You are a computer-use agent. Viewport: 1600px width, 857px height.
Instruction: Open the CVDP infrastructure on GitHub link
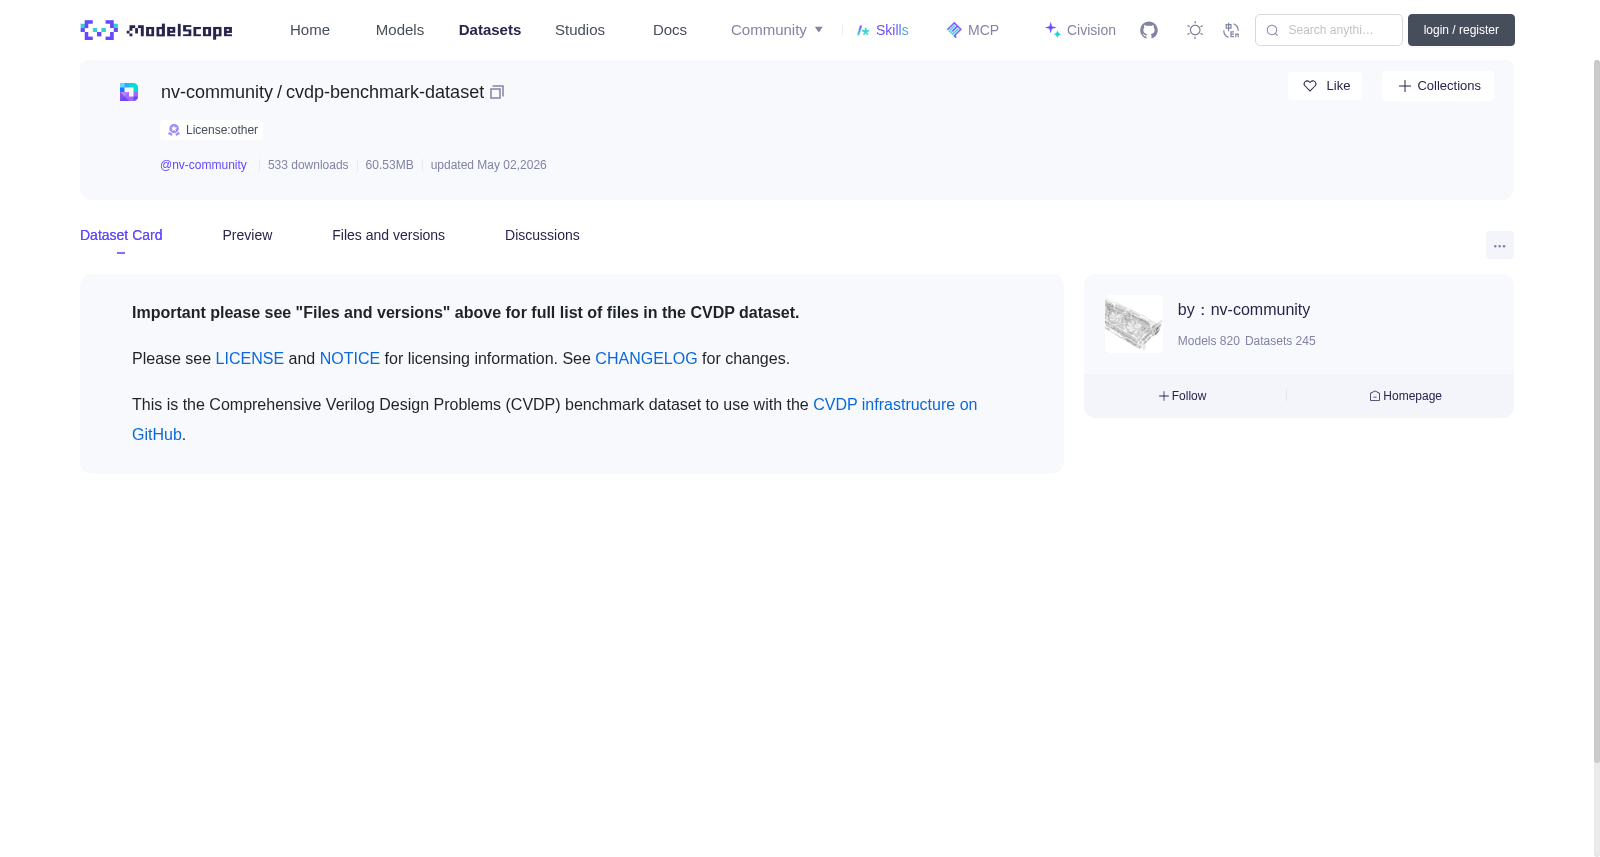click(895, 405)
